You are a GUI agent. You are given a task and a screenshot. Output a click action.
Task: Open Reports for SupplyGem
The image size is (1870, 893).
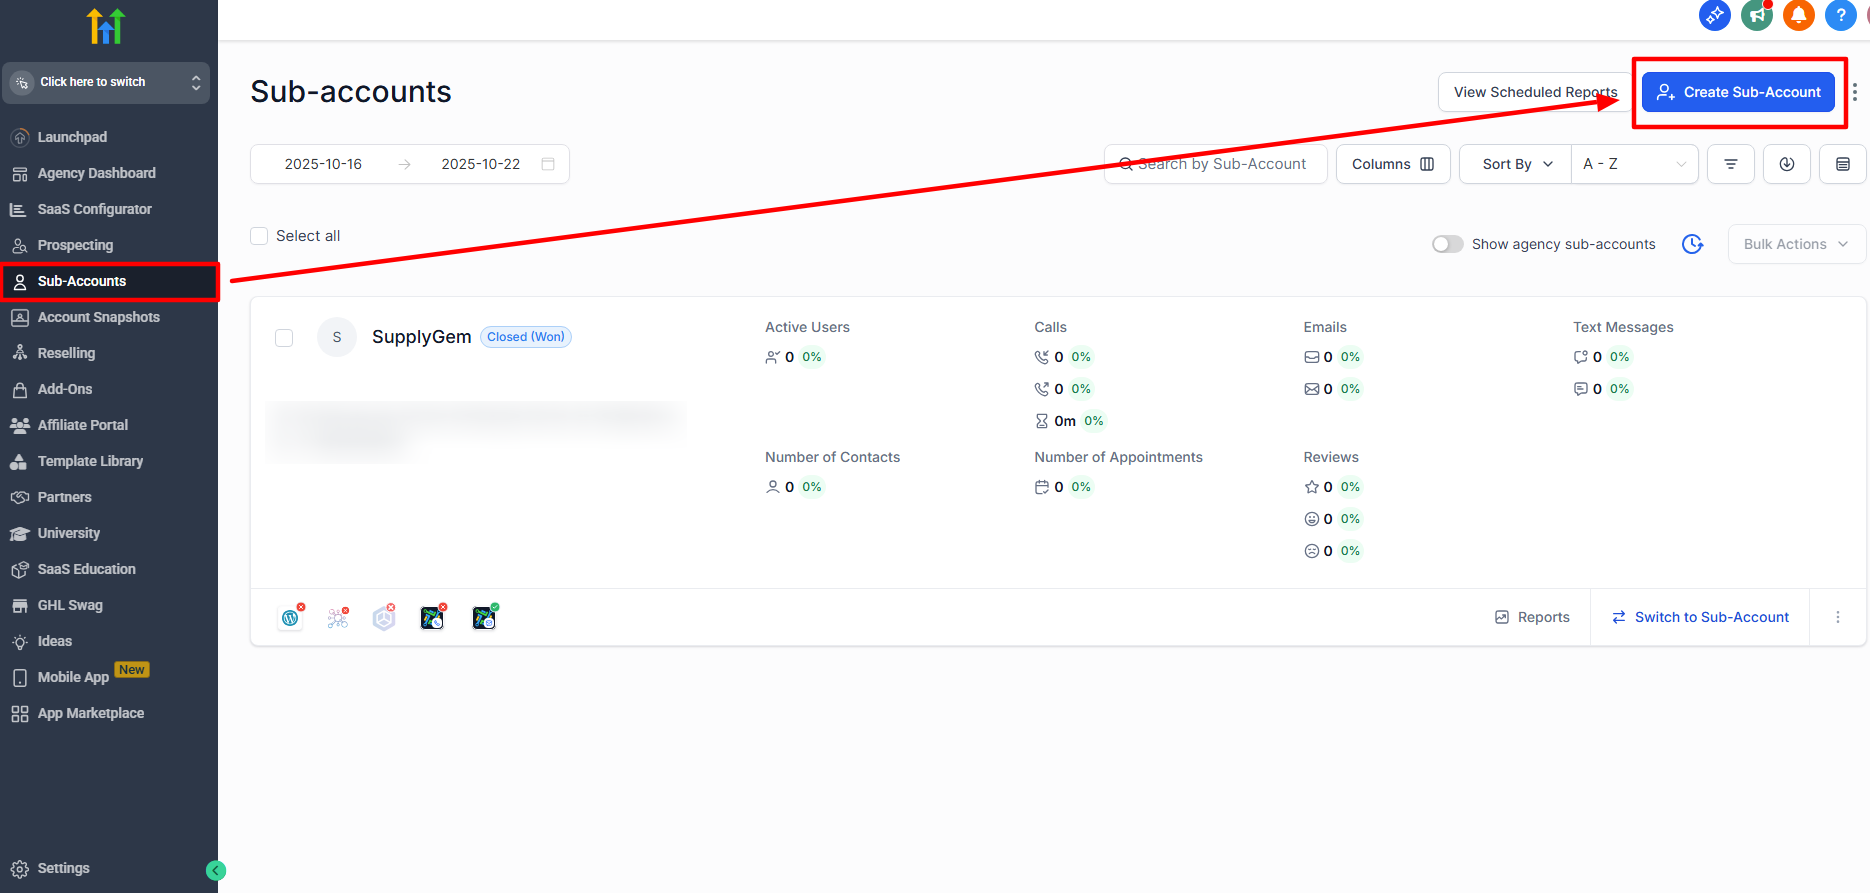[x=1532, y=617]
